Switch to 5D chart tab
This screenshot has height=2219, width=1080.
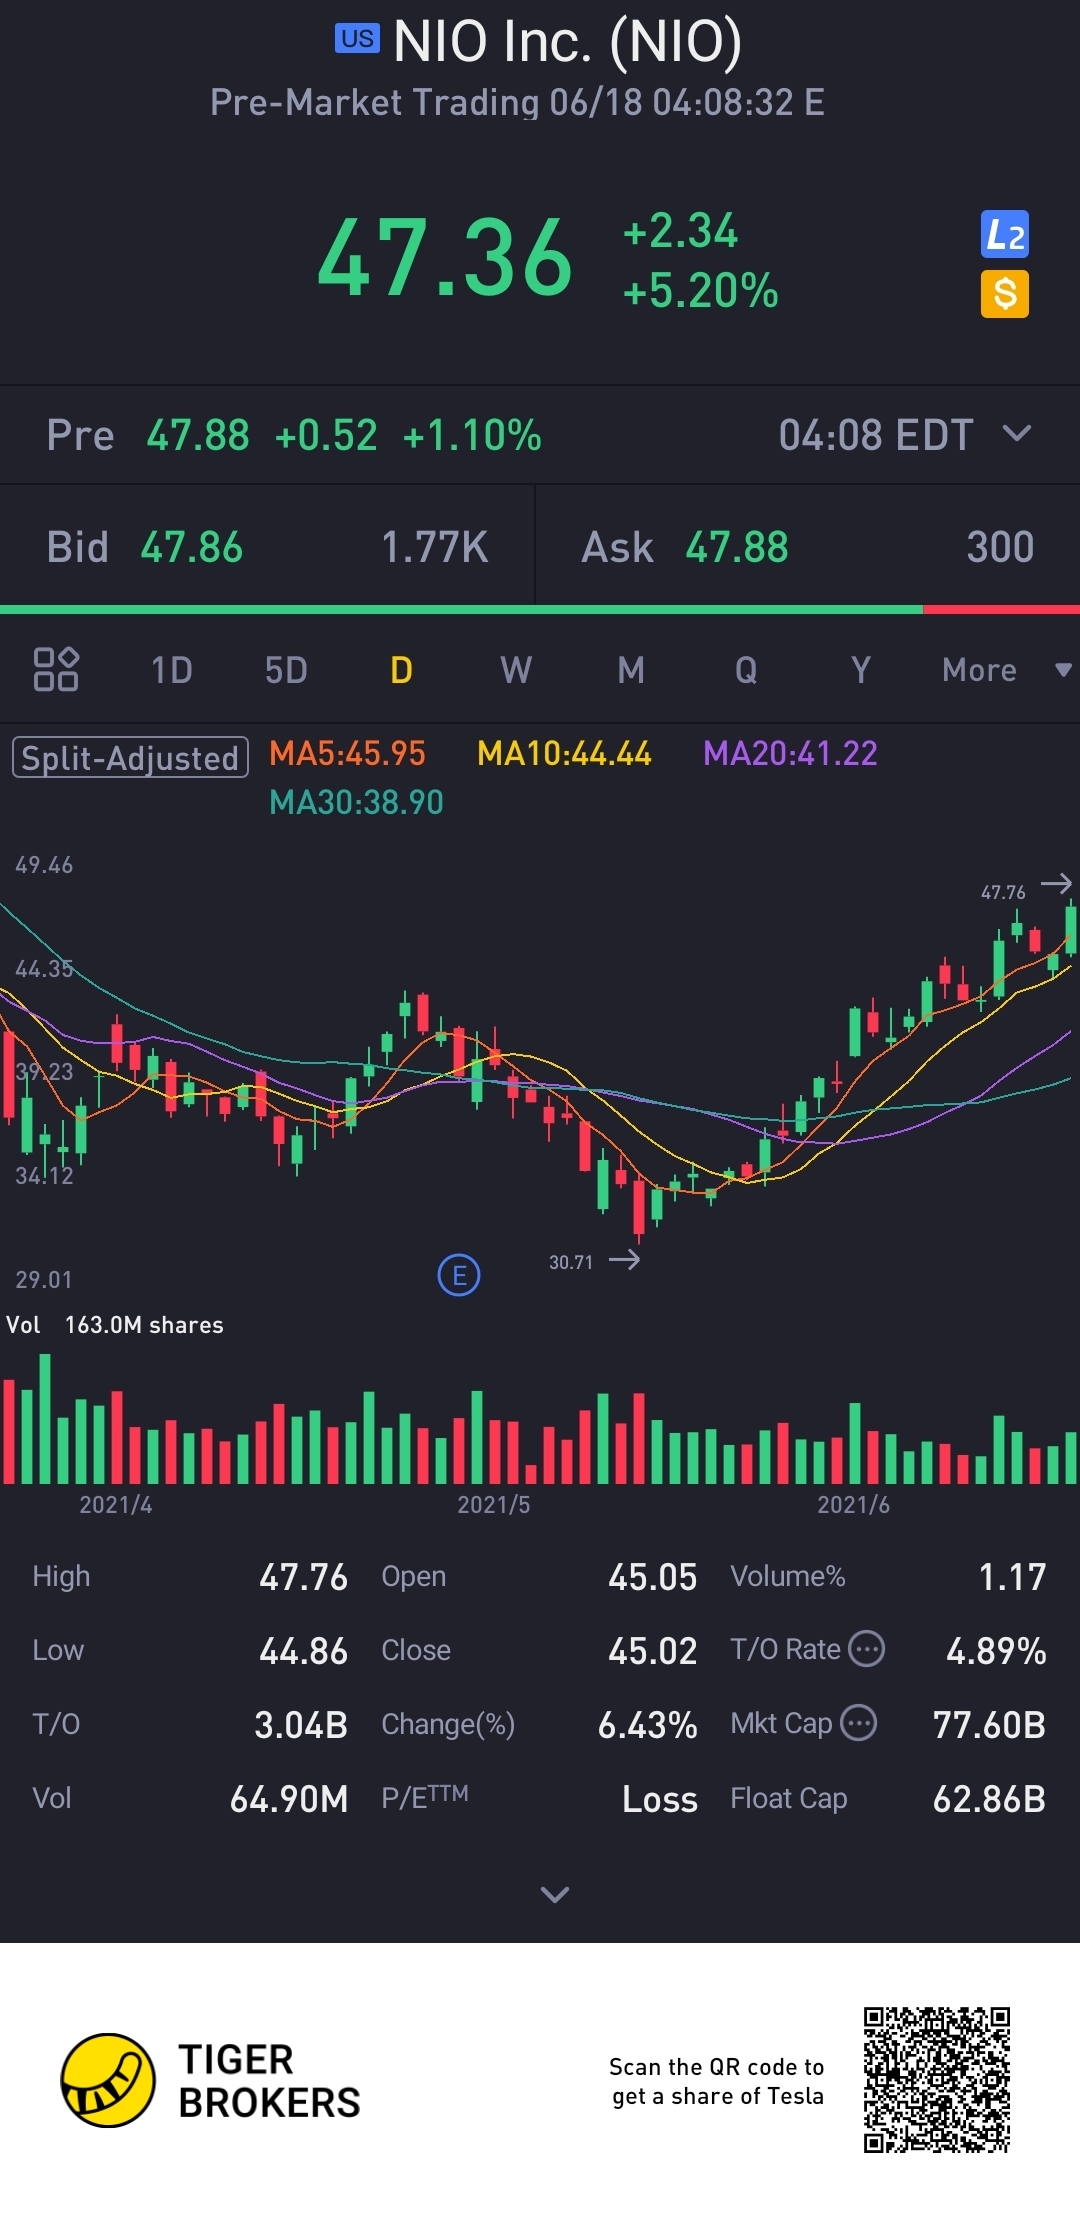[286, 670]
